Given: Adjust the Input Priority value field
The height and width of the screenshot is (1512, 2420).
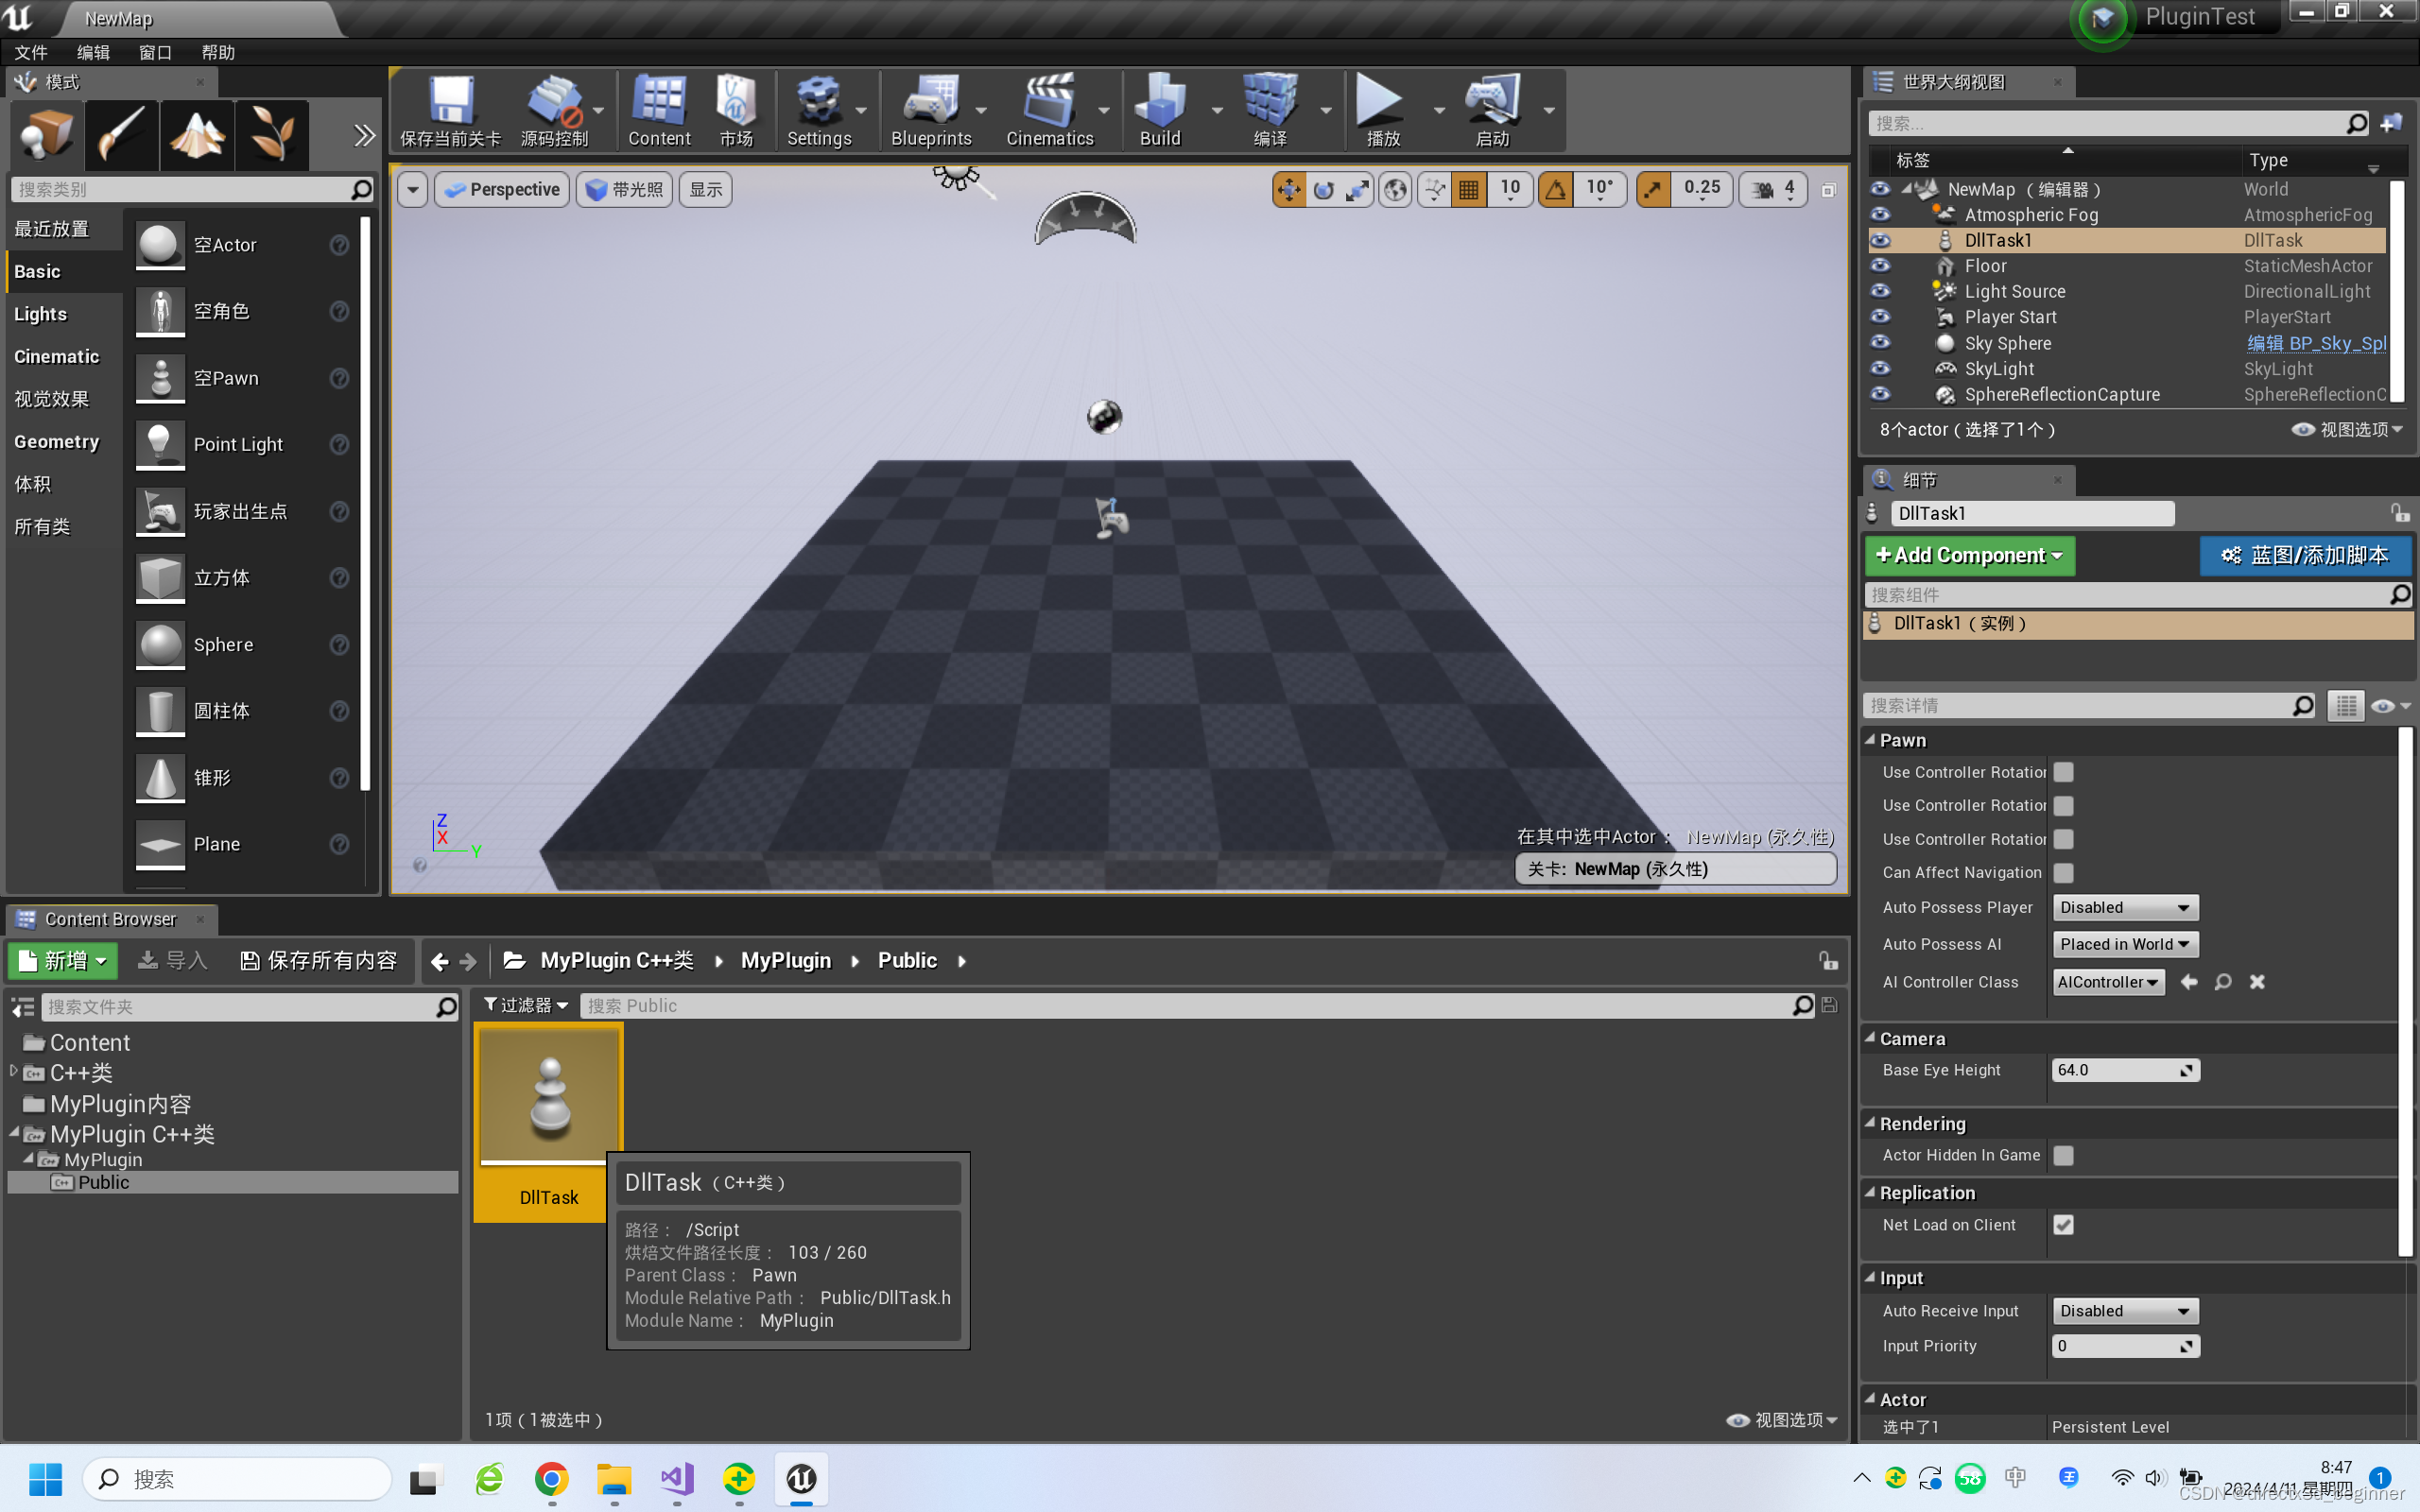Looking at the screenshot, I should point(2124,1346).
